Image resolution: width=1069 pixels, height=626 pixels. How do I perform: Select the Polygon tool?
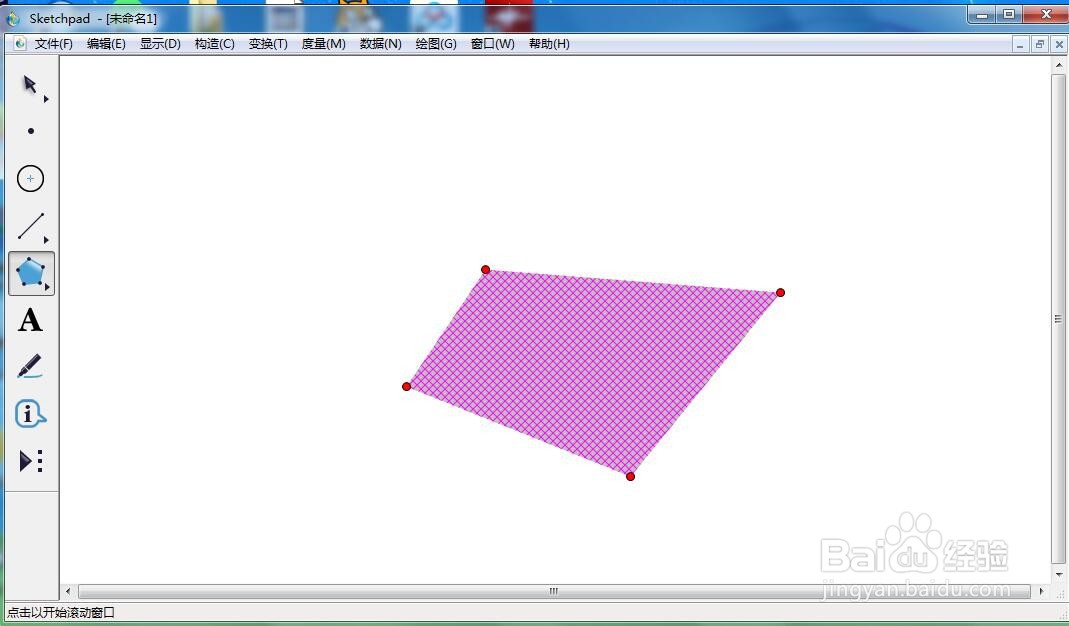pyautogui.click(x=31, y=273)
